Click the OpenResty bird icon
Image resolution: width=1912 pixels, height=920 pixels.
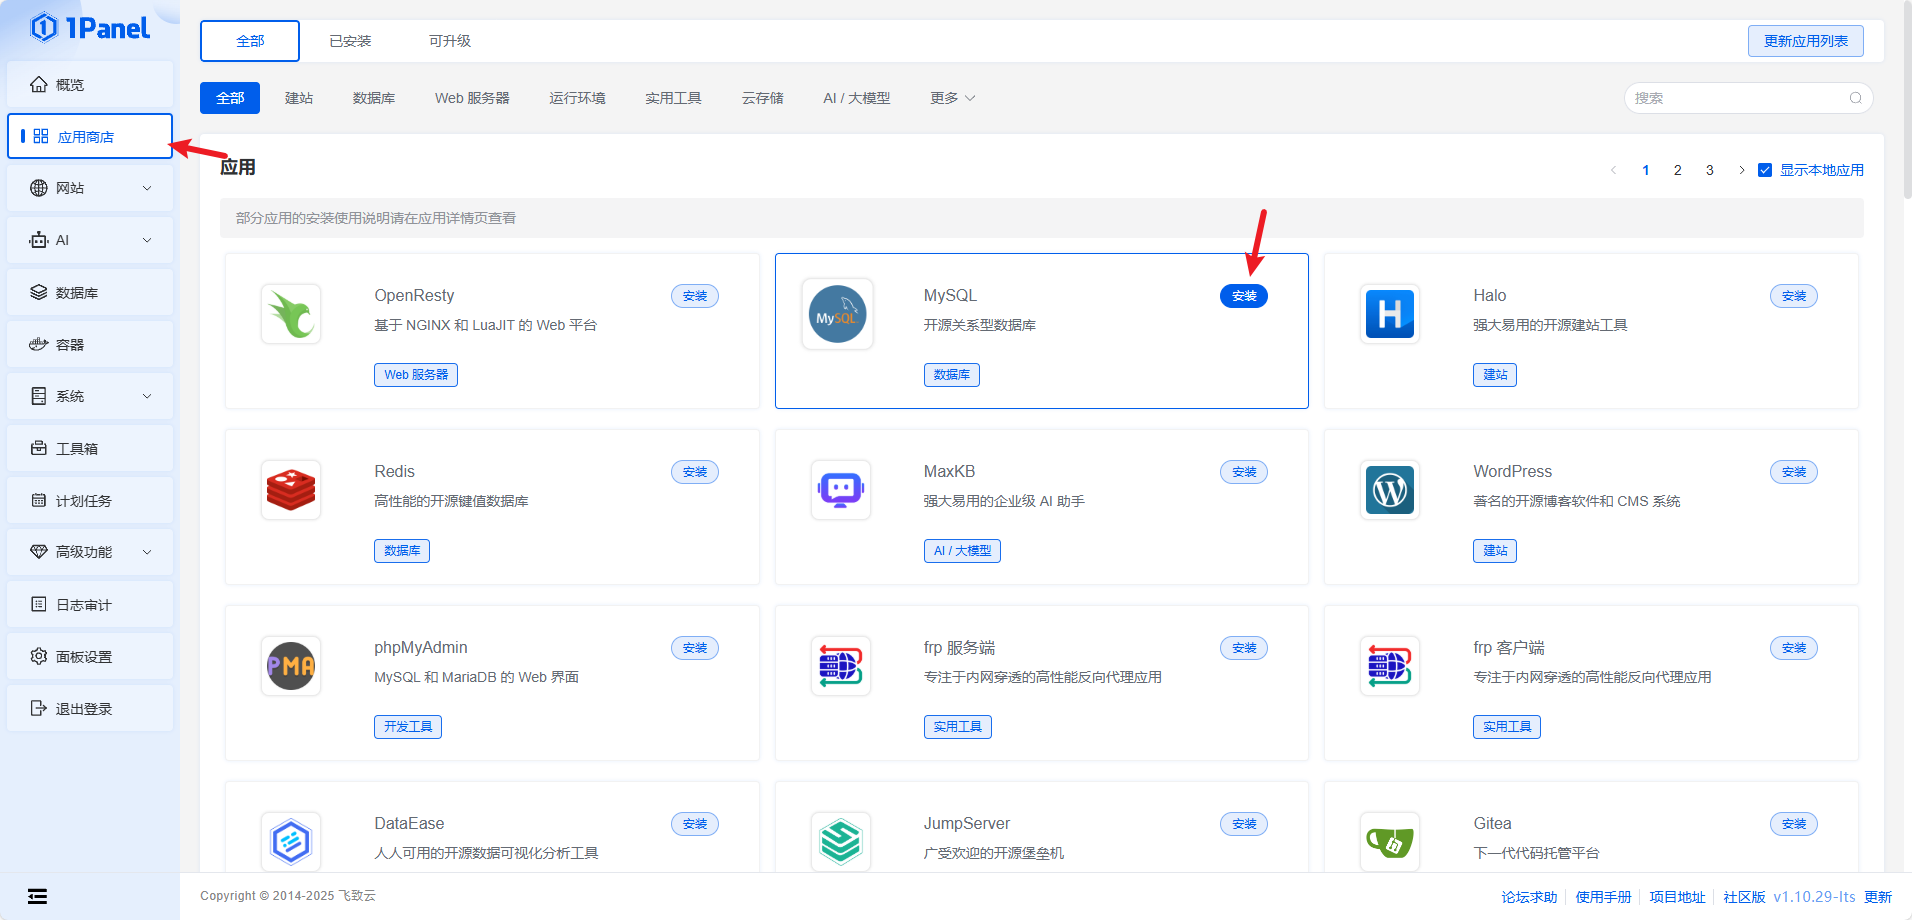tap(291, 314)
